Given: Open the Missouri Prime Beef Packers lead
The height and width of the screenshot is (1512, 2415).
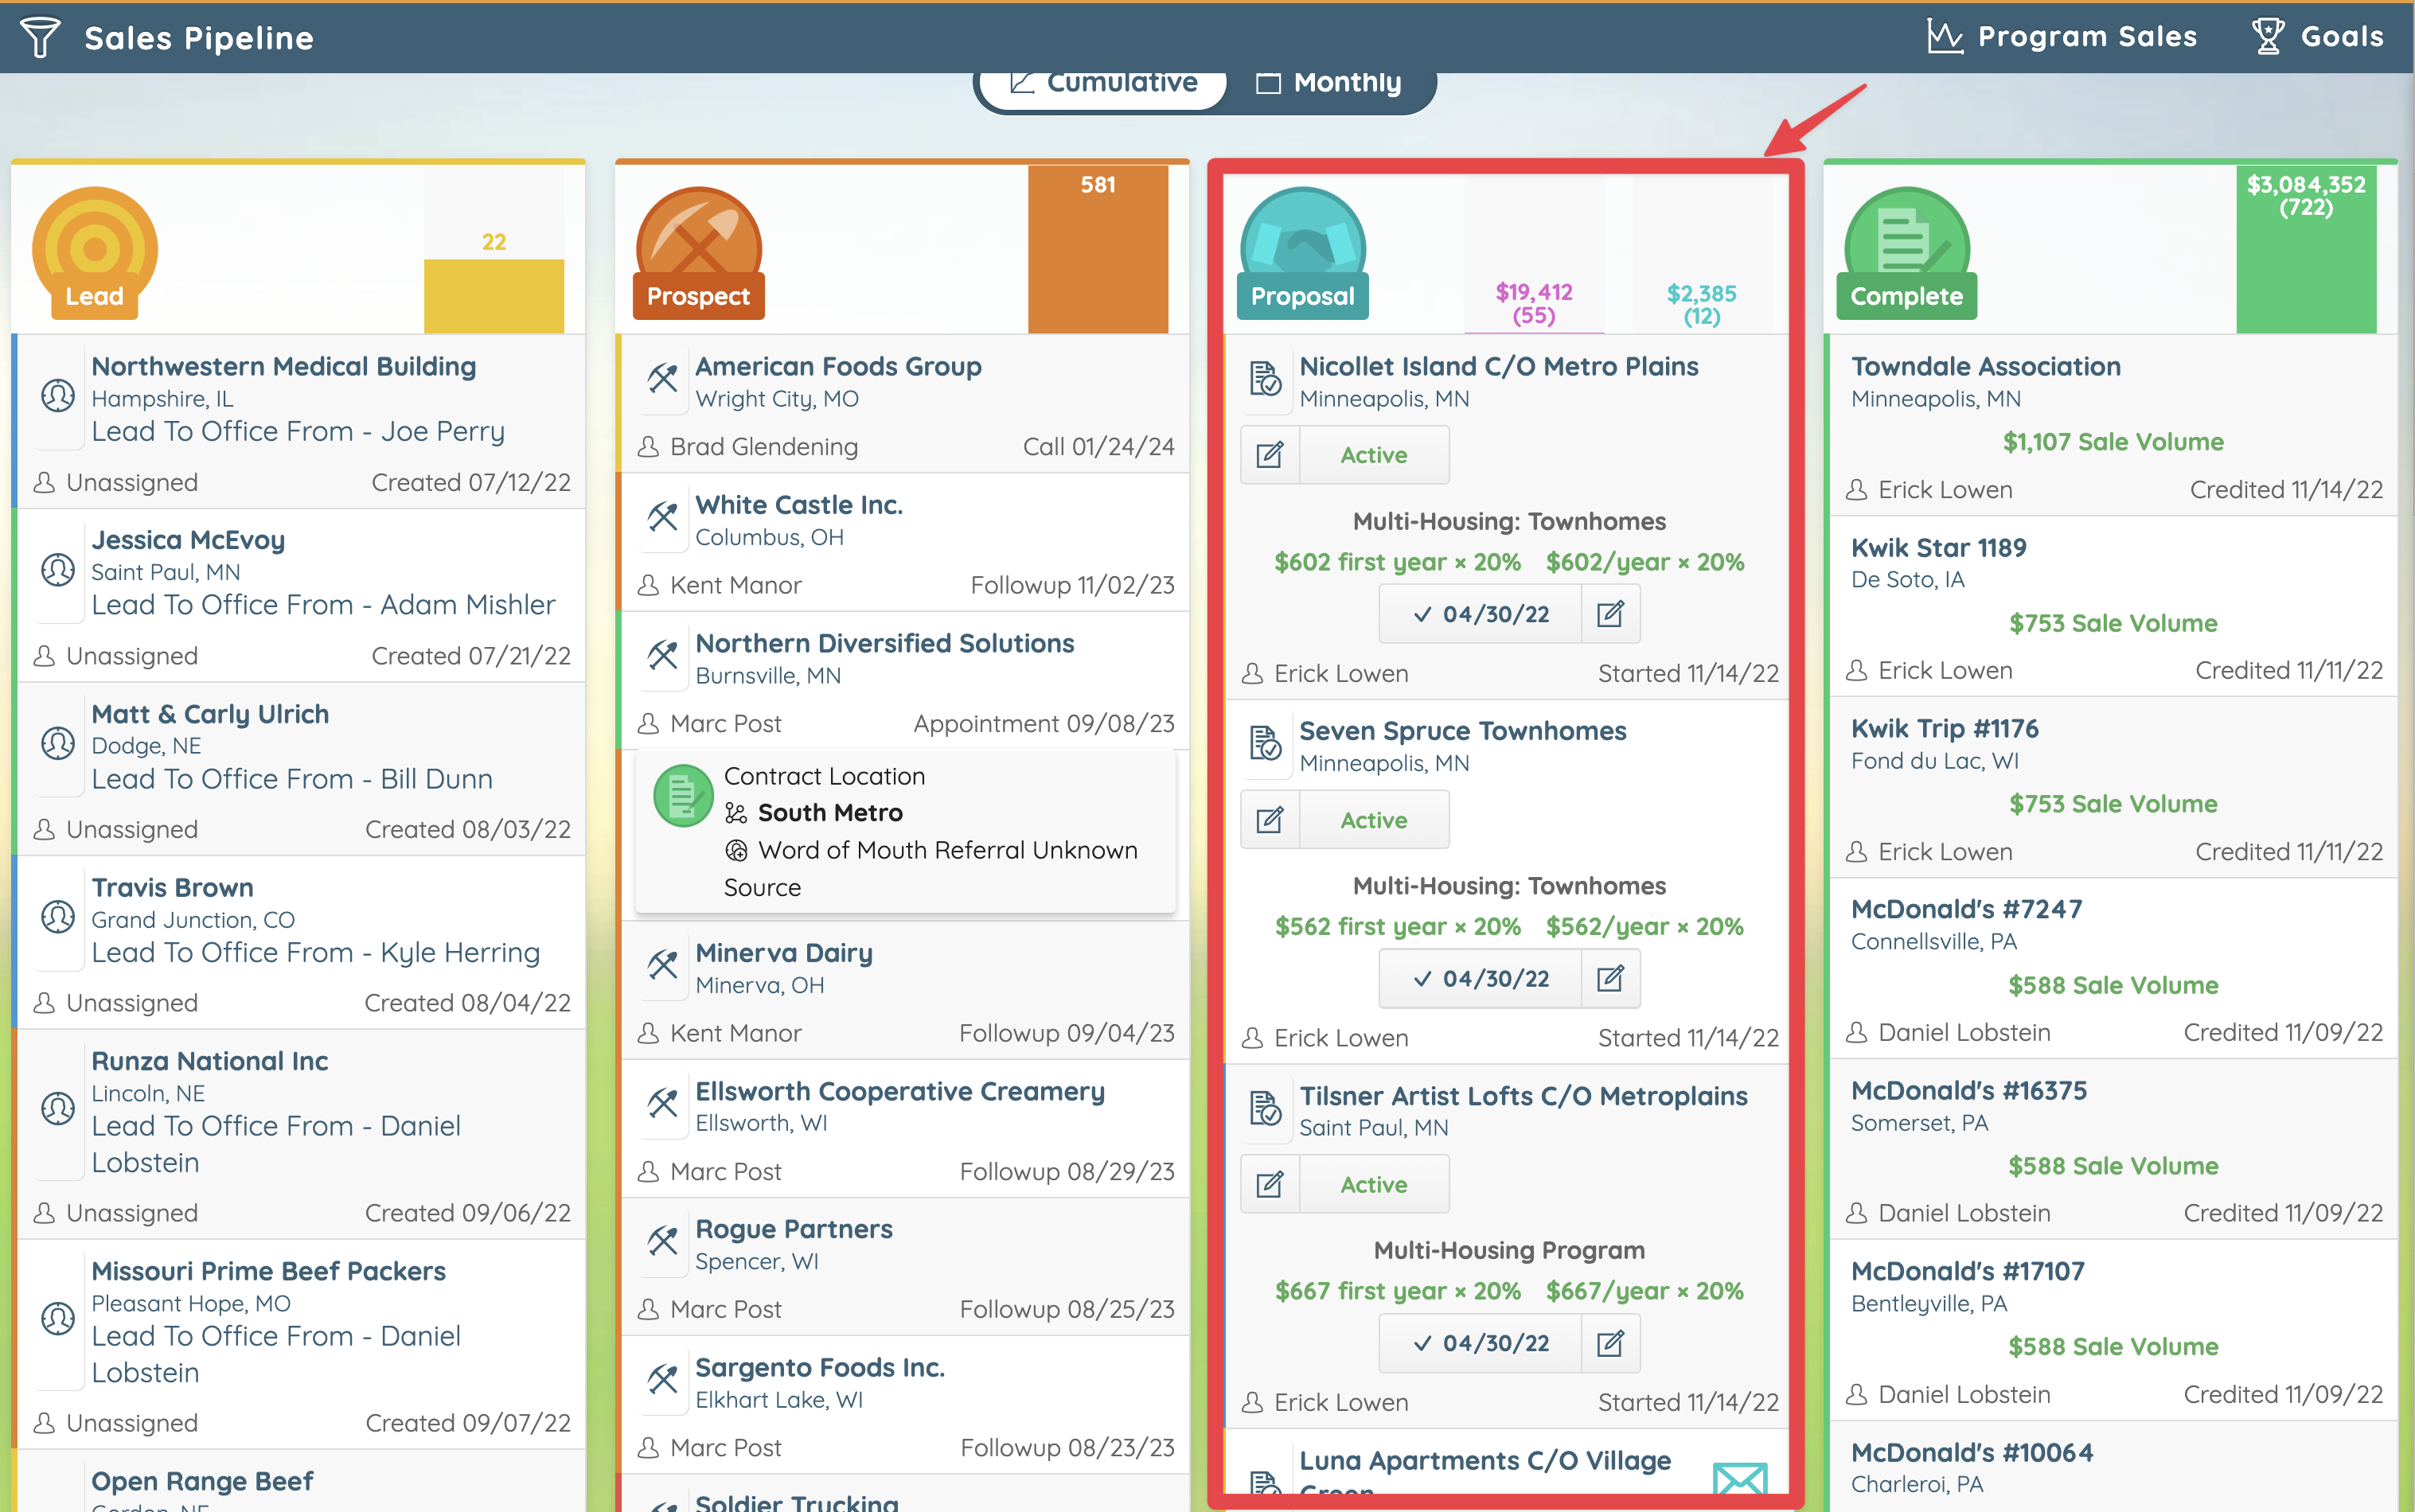Looking at the screenshot, I should [x=268, y=1271].
